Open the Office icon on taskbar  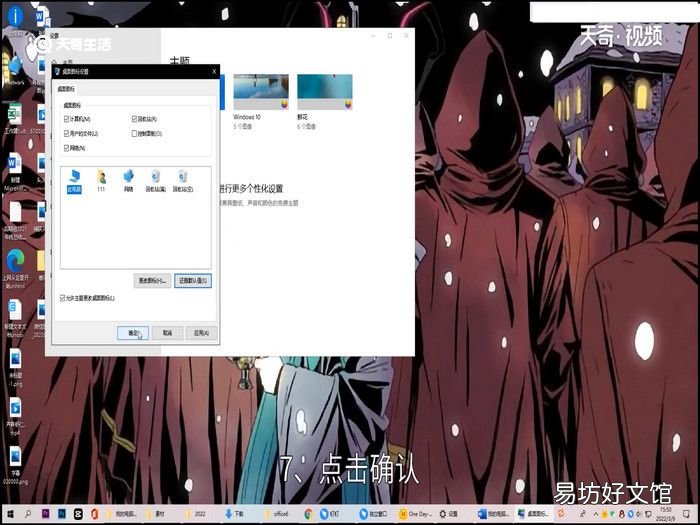(x=94, y=514)
